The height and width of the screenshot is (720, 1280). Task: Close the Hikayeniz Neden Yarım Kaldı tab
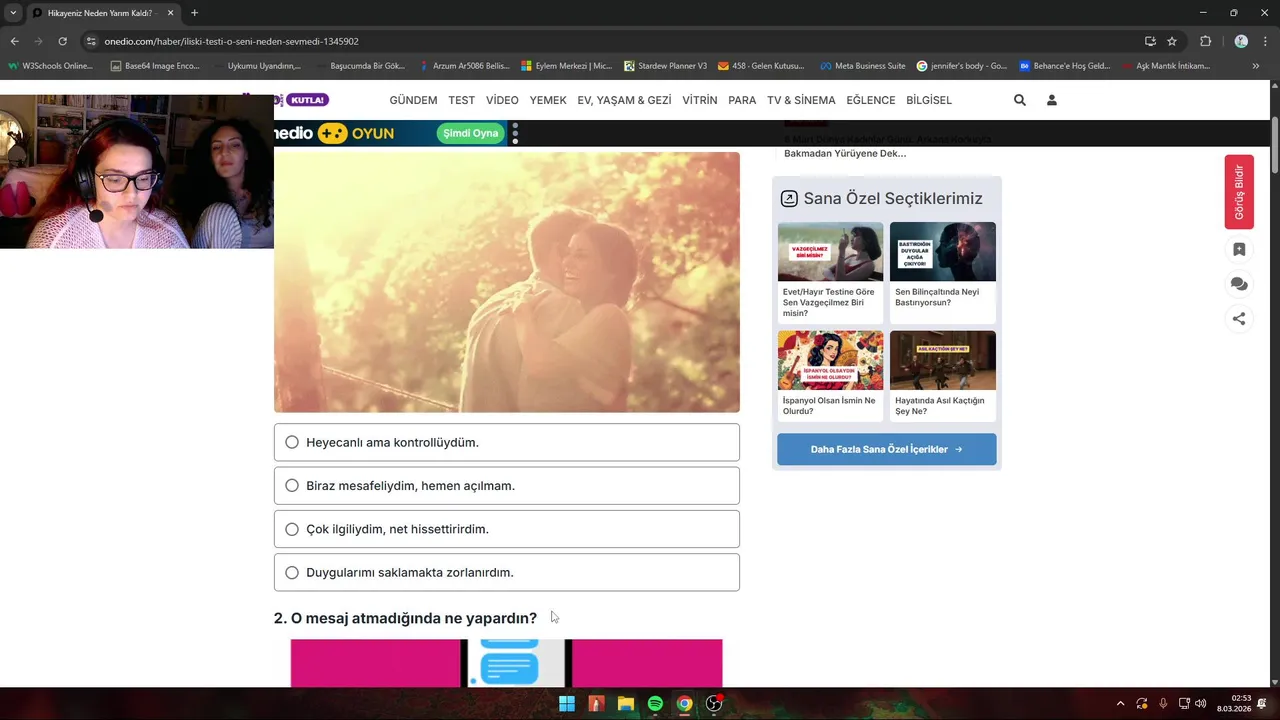coord(171,13)
